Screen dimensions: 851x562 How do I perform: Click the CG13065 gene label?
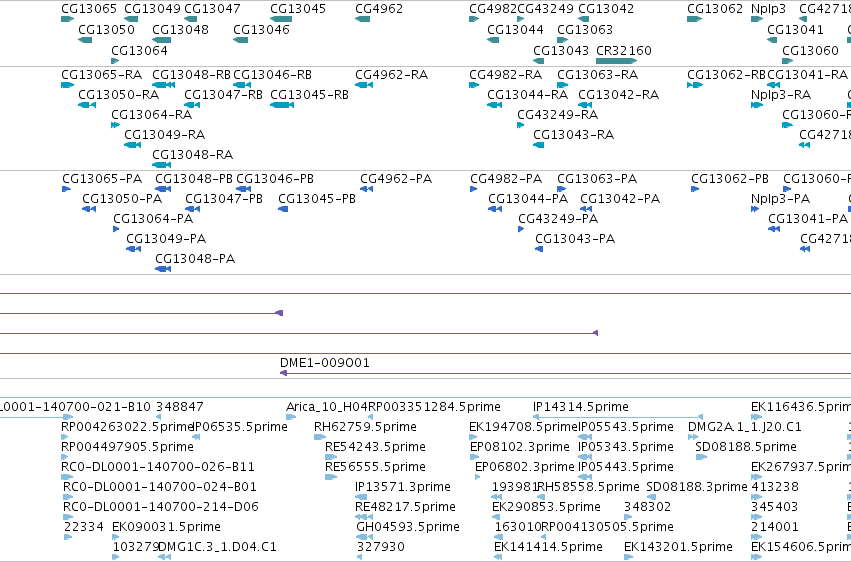click(x=89, y=9)
